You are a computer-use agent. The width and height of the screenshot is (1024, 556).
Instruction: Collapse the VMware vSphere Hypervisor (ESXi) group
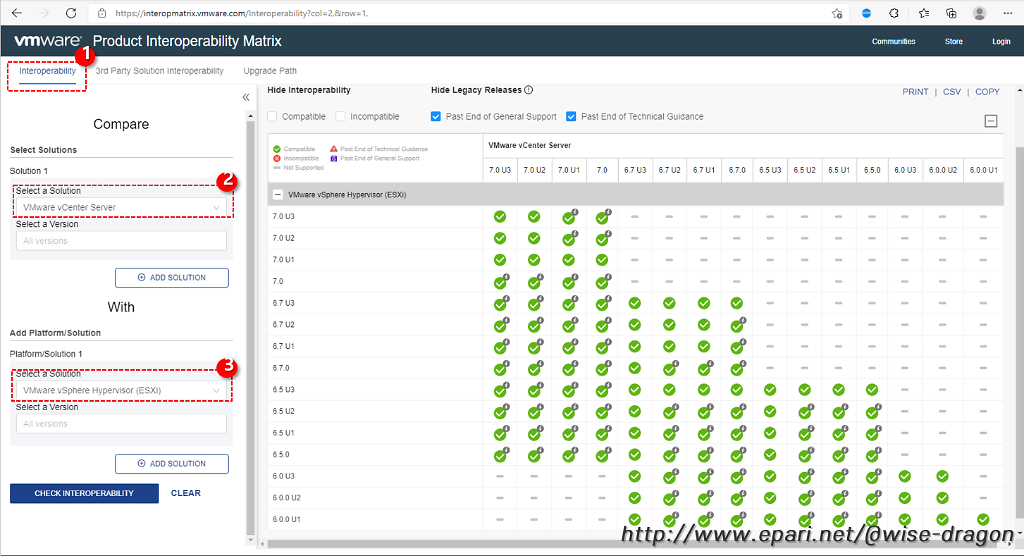[278, 195]
